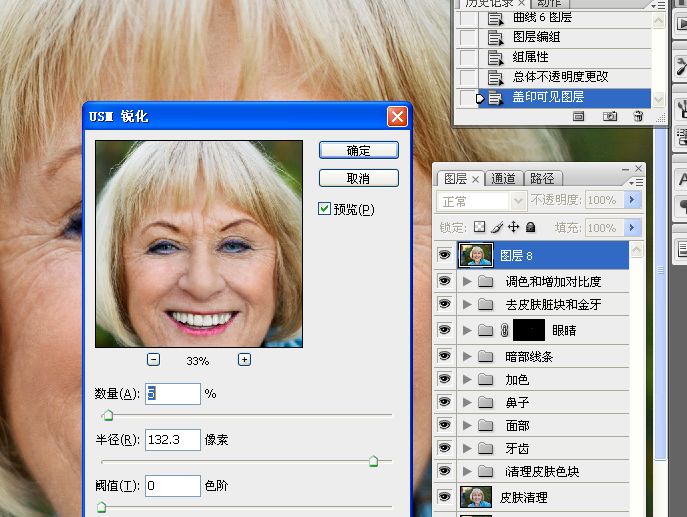
Task: Click the 数量 amount slider handle
Action: 108,415
